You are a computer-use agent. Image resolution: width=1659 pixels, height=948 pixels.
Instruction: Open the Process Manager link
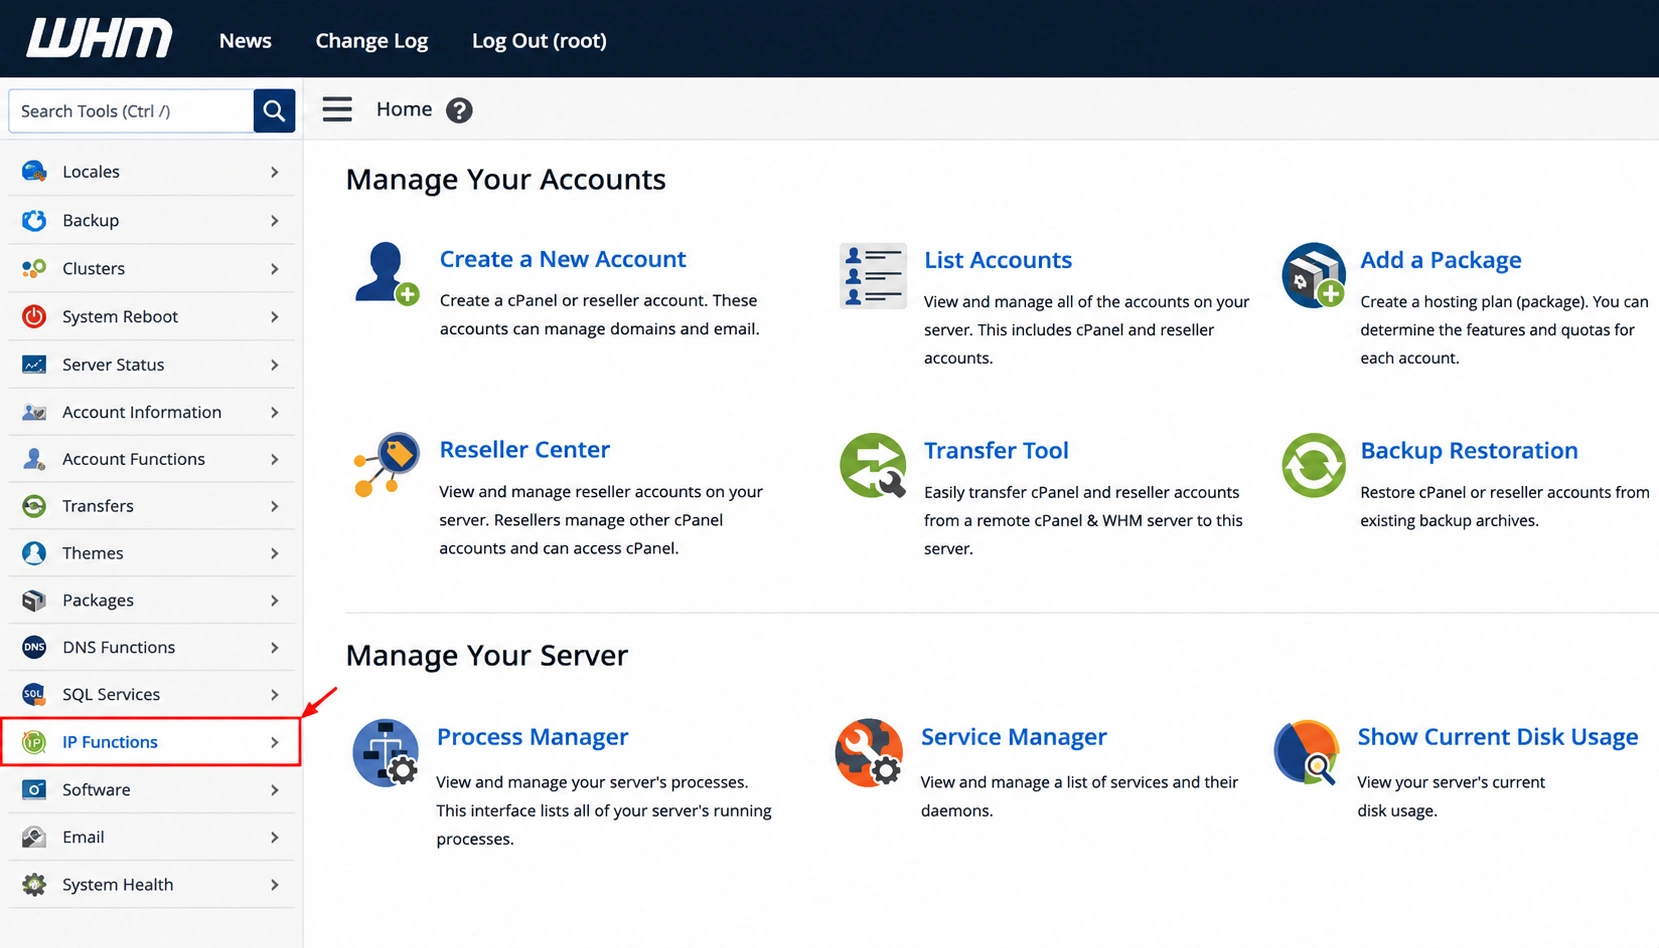tap(532, 737)
